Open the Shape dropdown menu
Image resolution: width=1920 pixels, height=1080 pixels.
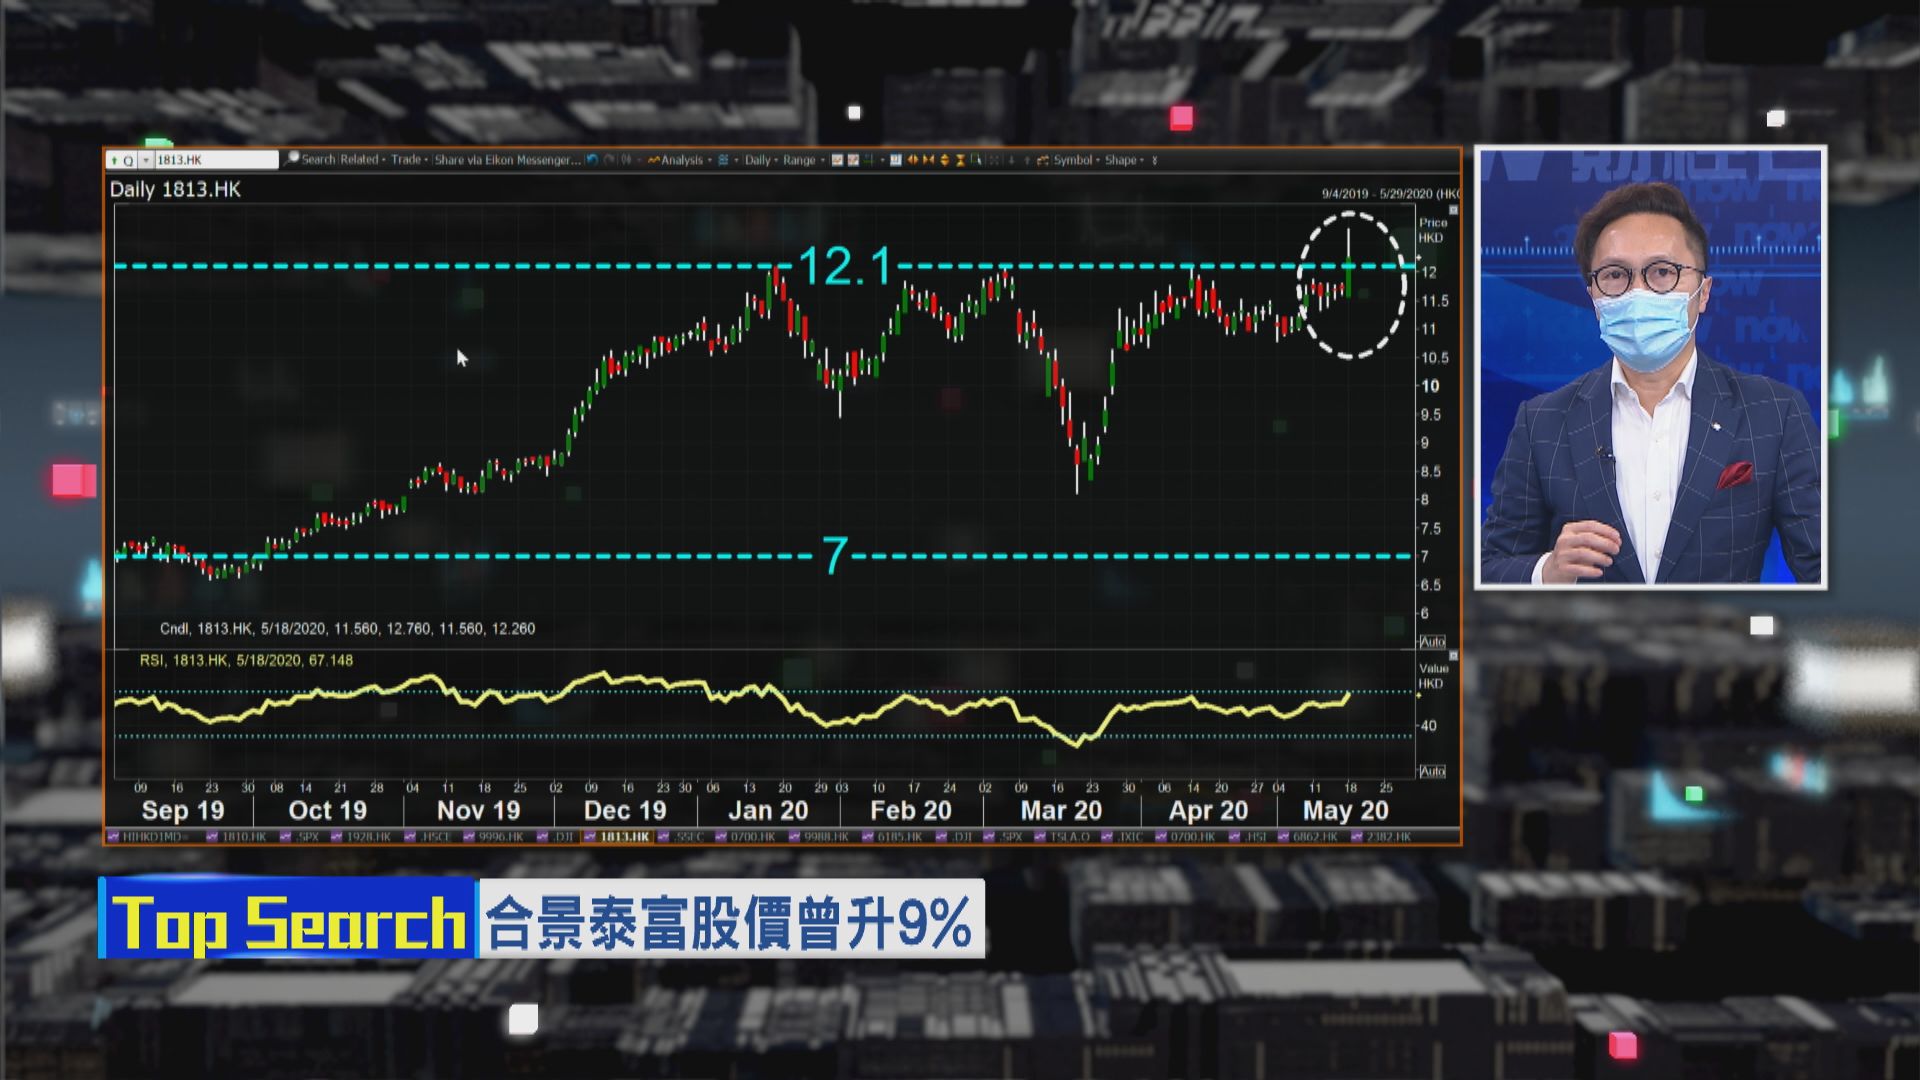1123,159
